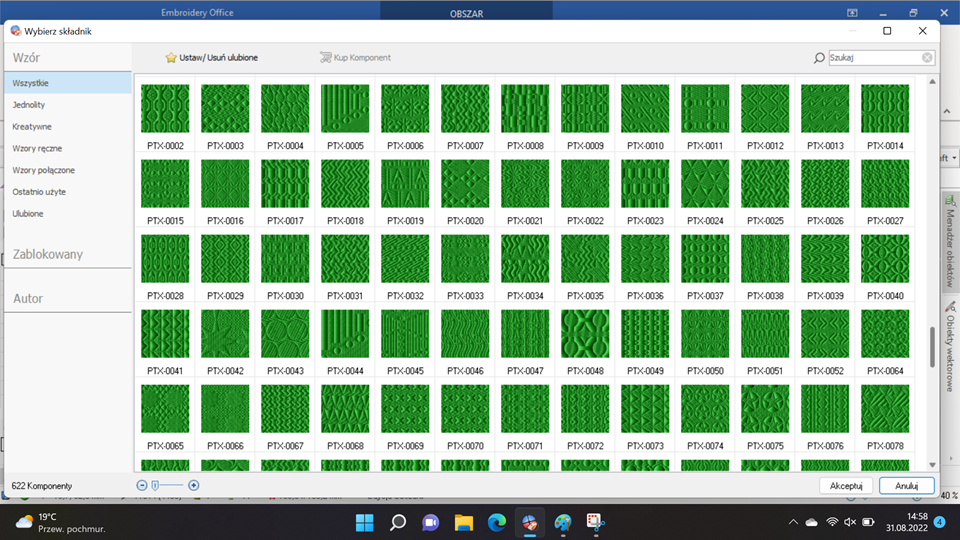Screen dimensions: 960x540
Task: Click inside the Szukaj search field
Action: coord(873,58)
